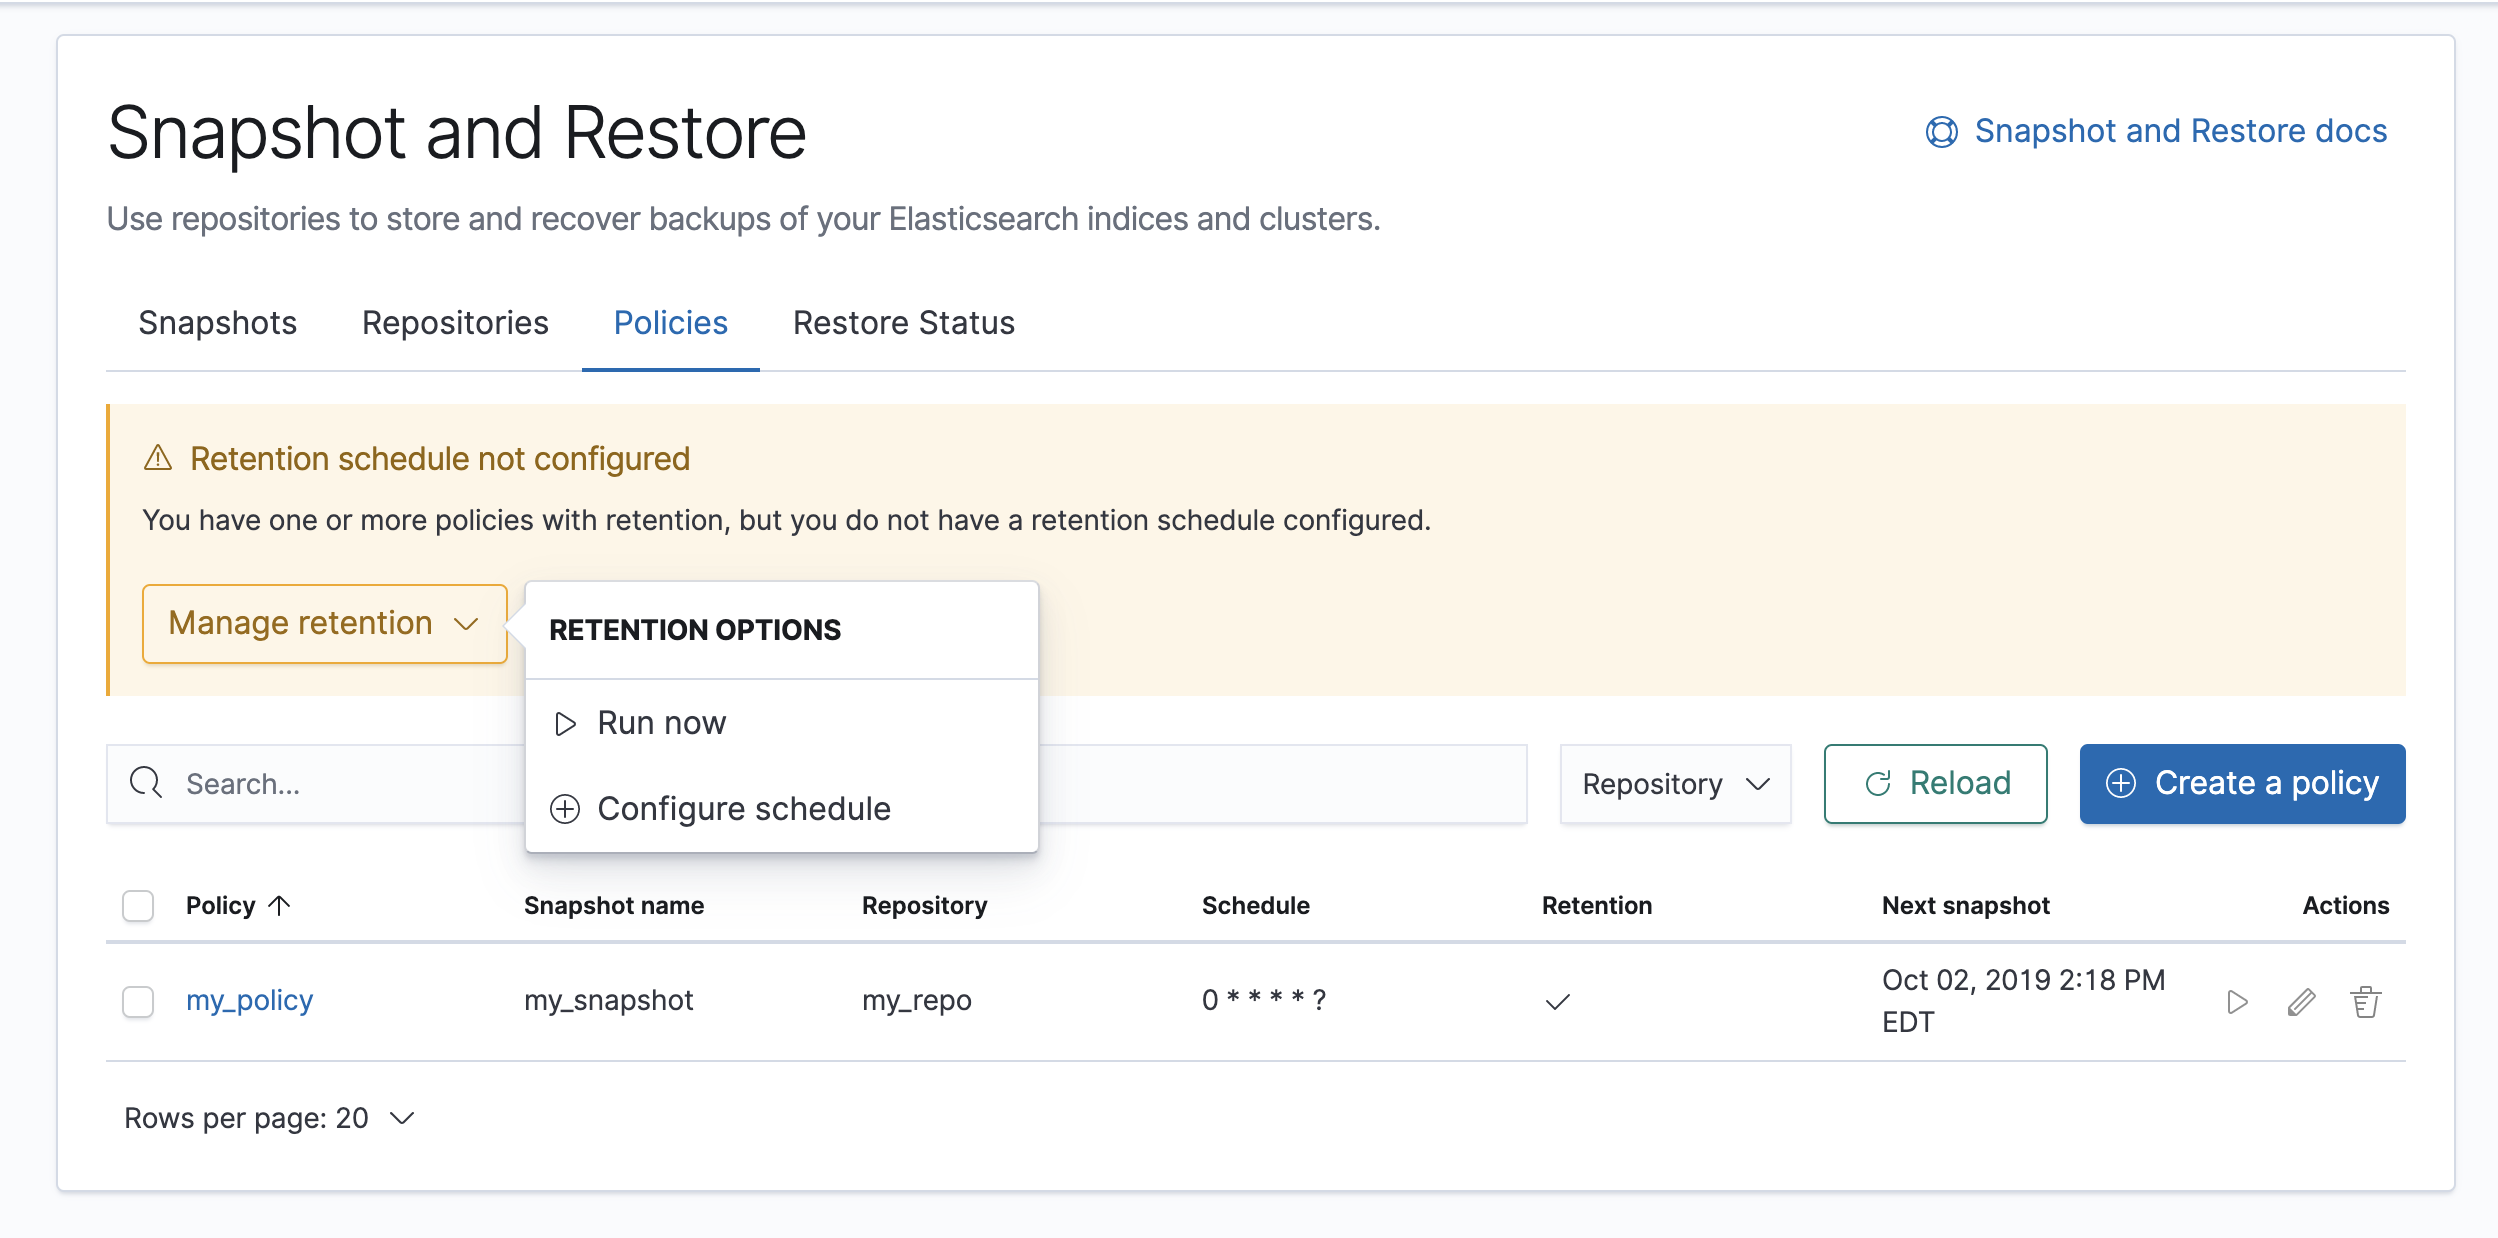Check the my_policy row checkbox
This screenshot has height=1238, width=2498.
point(138,1001)
